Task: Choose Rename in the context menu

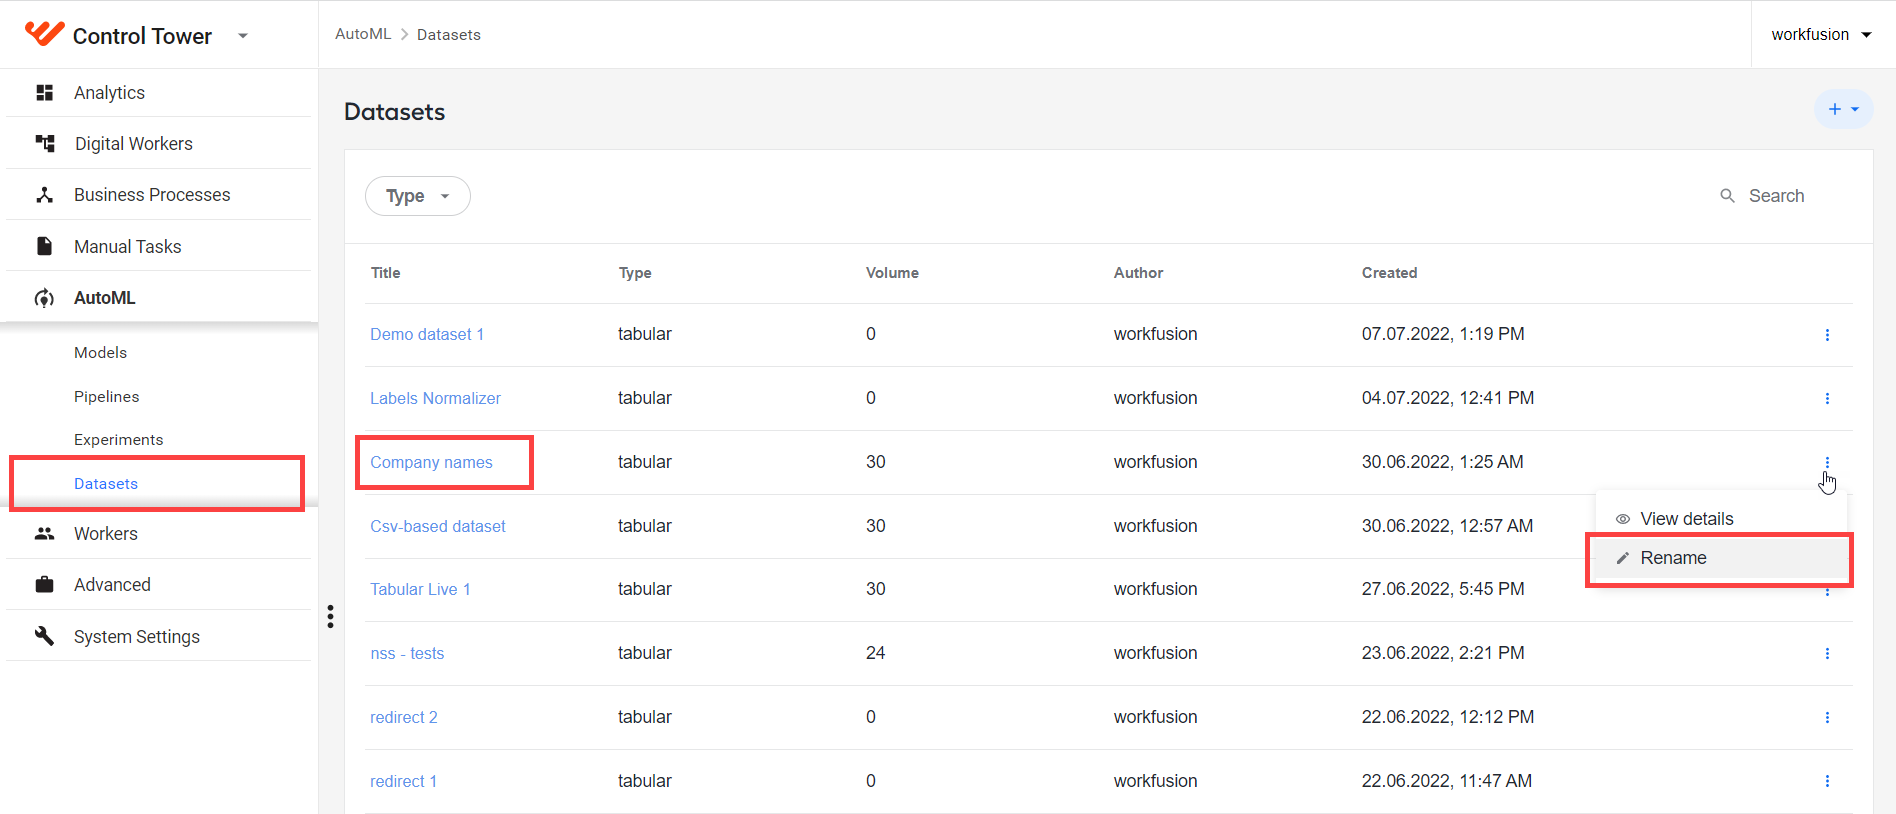Action: point(1720,558)
